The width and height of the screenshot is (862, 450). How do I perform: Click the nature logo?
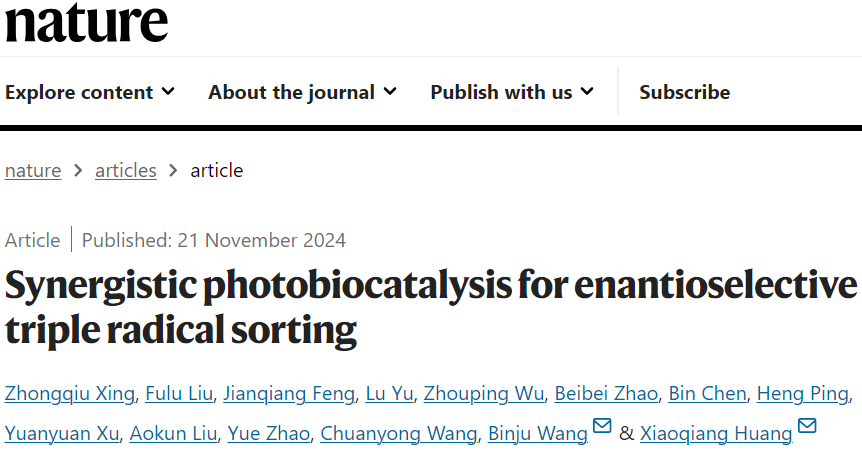click(86, 21)
